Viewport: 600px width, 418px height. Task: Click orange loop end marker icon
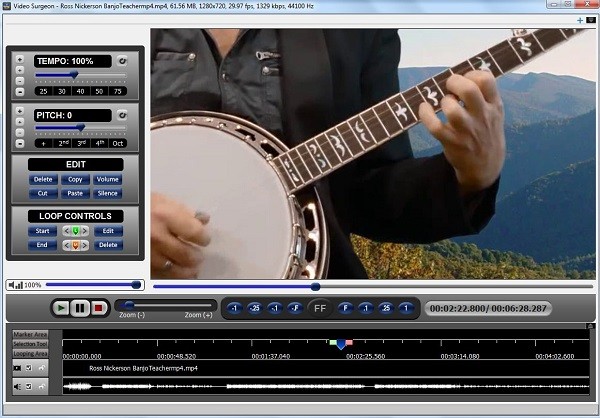tap(75, 245)
